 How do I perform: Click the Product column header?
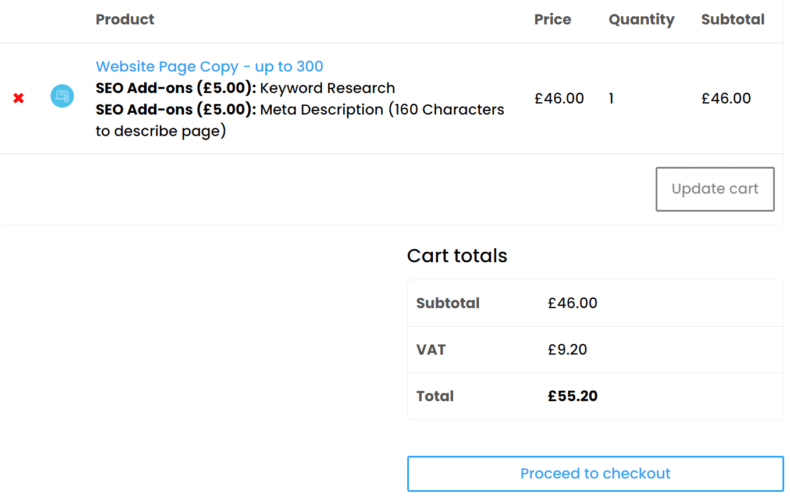click(x=125, y=19)
